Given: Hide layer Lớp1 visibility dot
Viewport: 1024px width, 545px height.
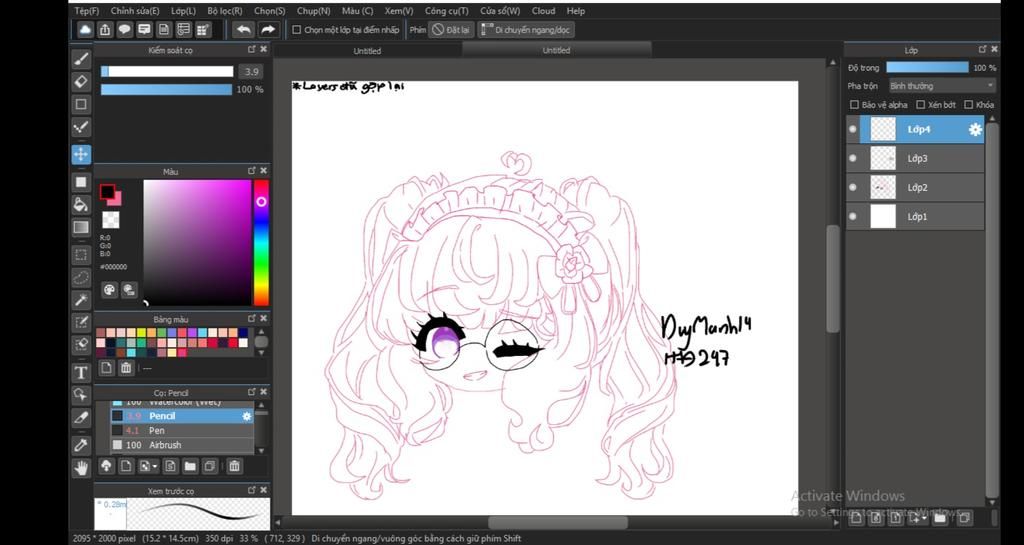Looking at the screenshot, I should (x=852, y=217).
